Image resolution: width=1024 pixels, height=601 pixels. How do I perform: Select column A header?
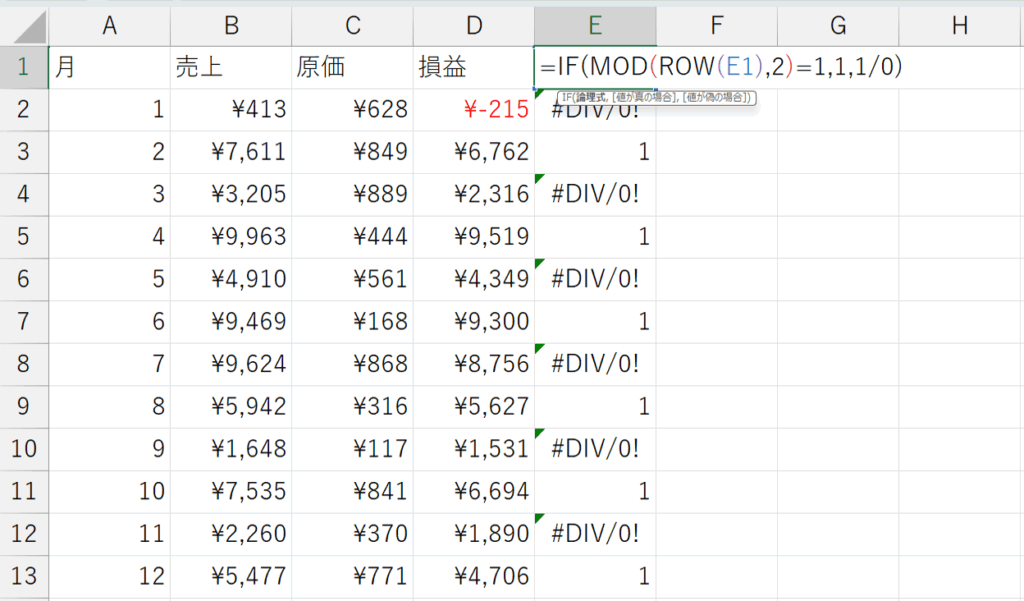pos(110,26)
